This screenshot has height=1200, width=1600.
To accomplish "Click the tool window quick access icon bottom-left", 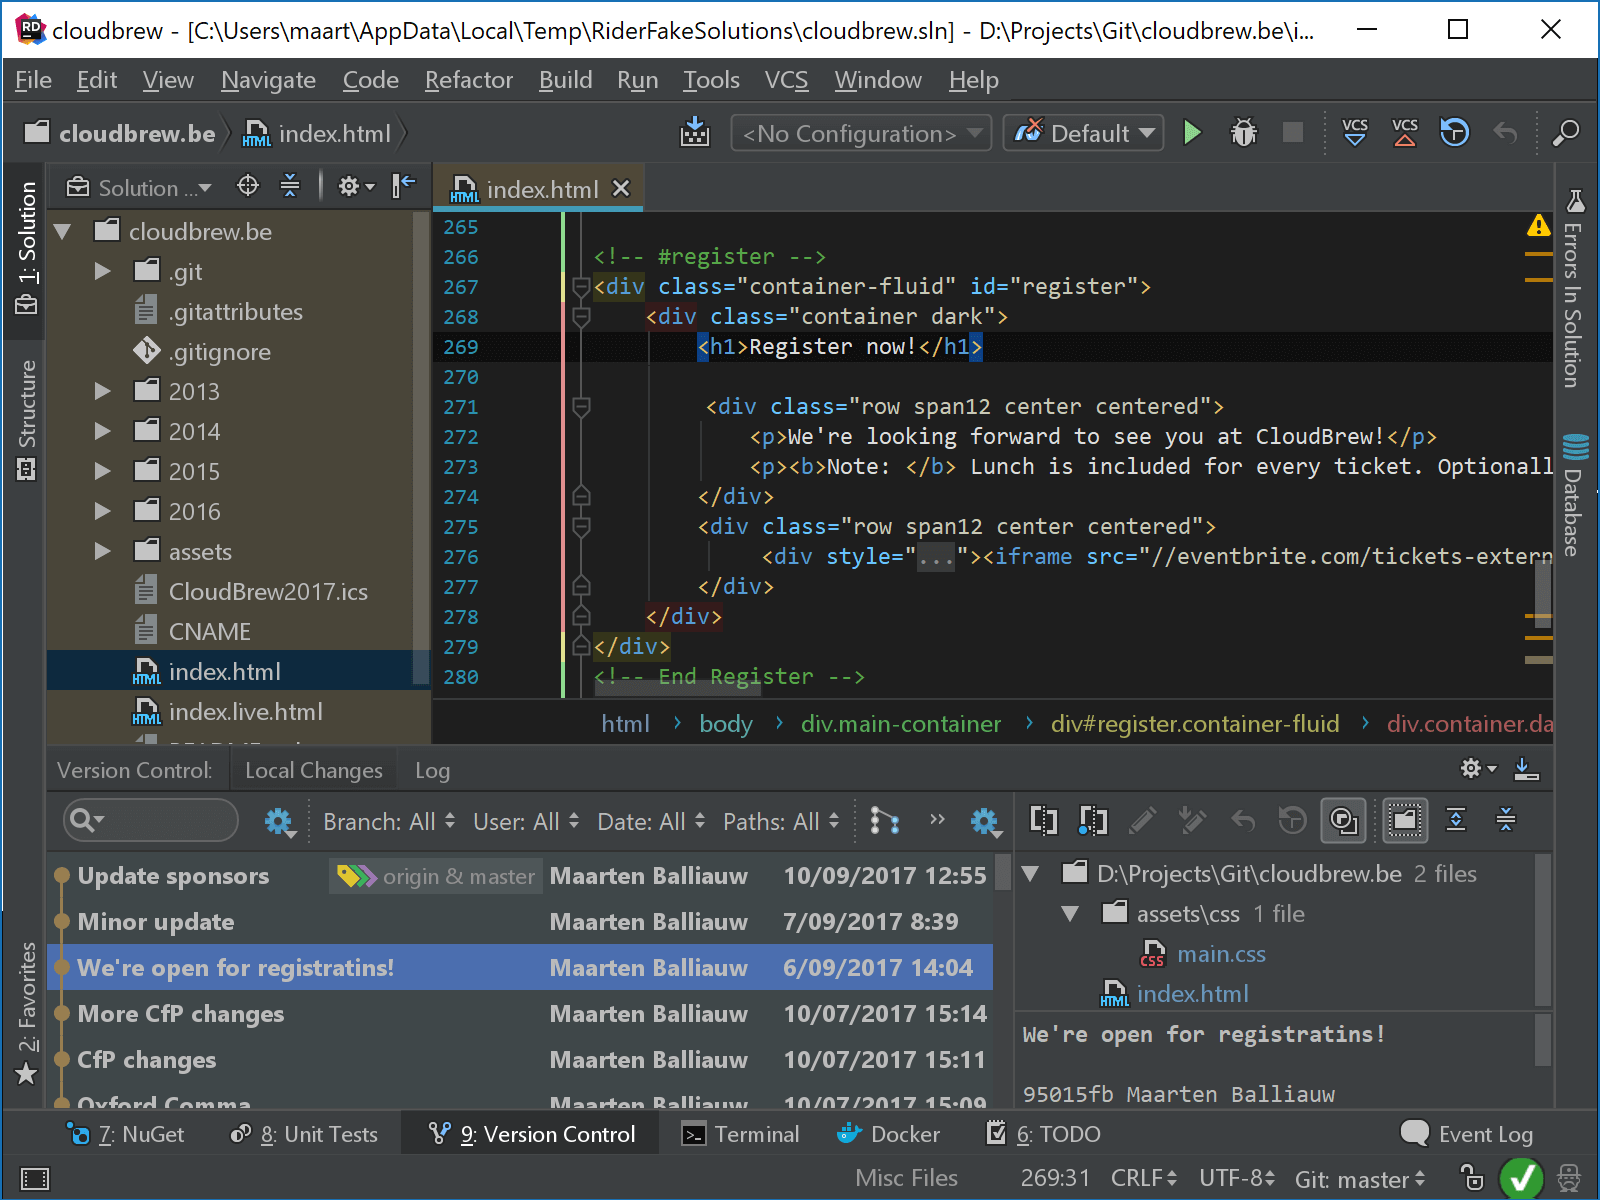I will point(35,1179).
